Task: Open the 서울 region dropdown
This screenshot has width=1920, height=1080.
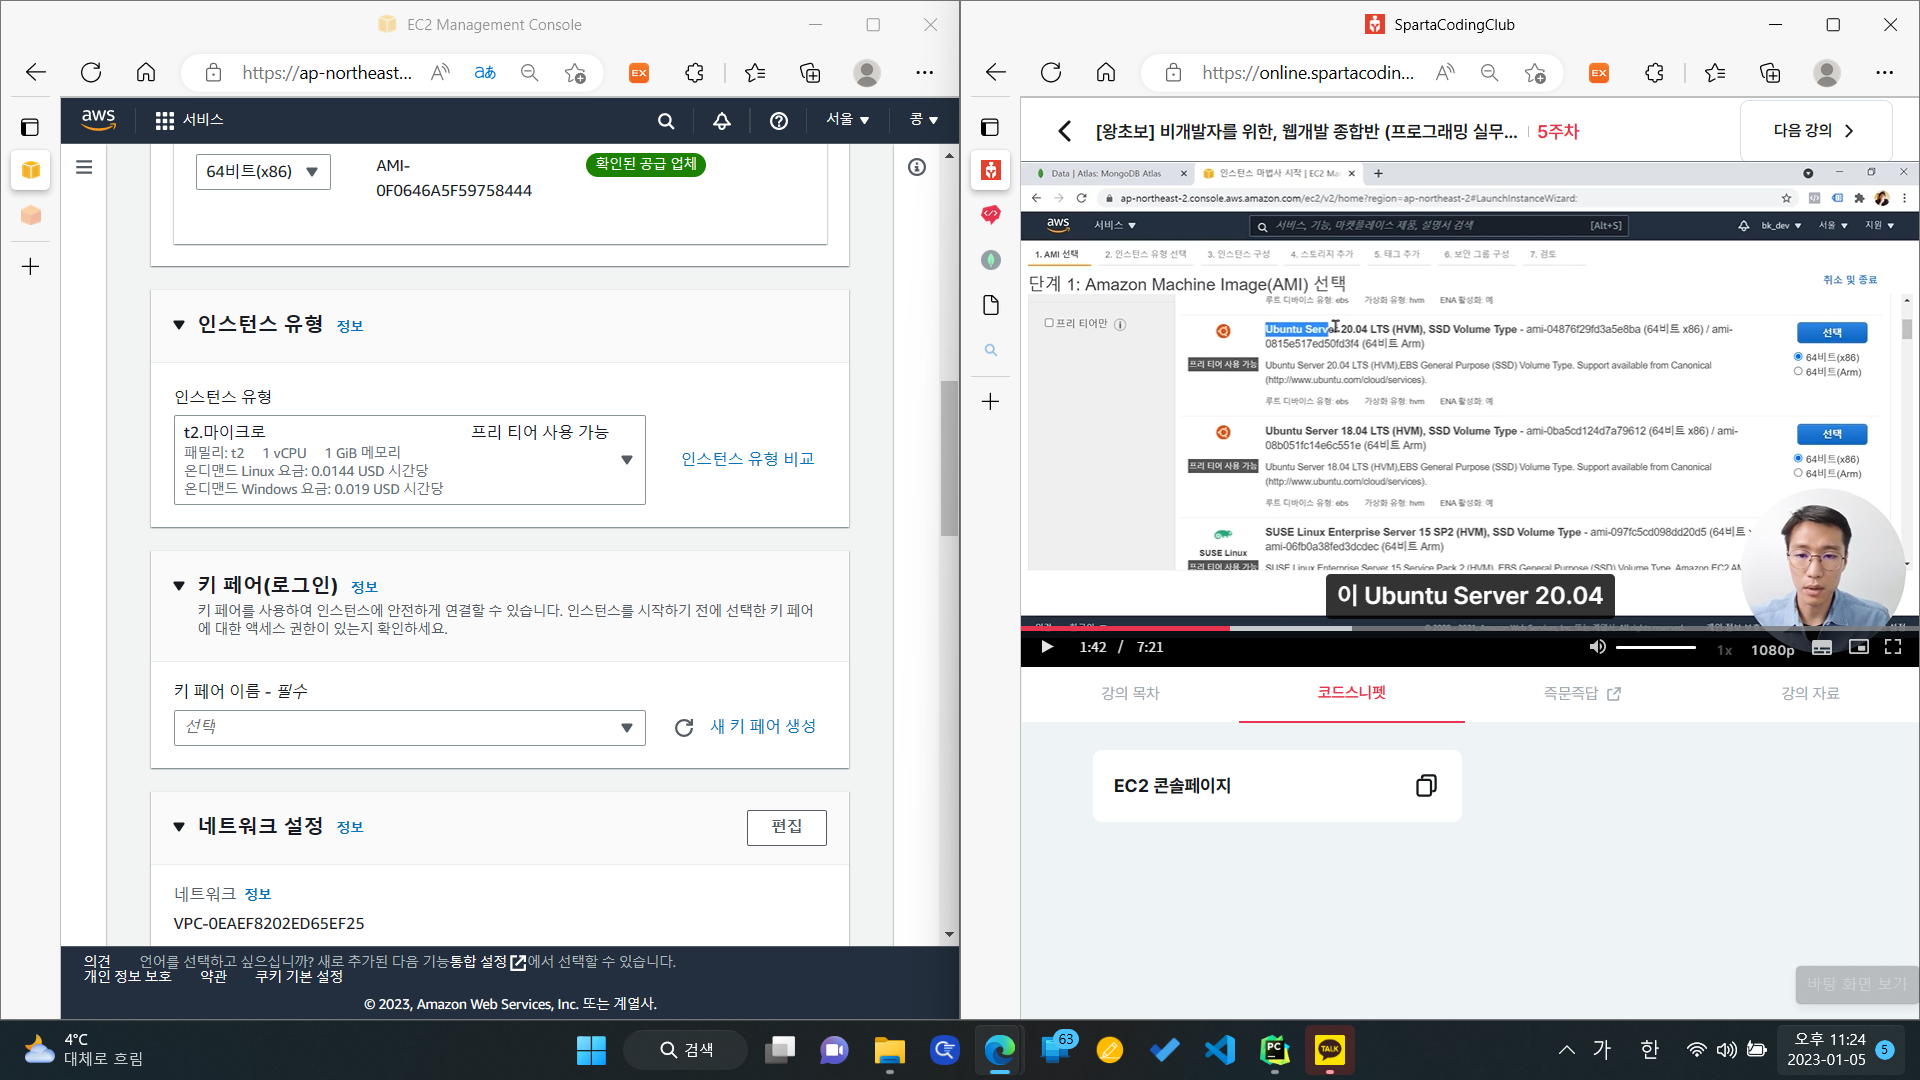Action: [x=847, y=120]
